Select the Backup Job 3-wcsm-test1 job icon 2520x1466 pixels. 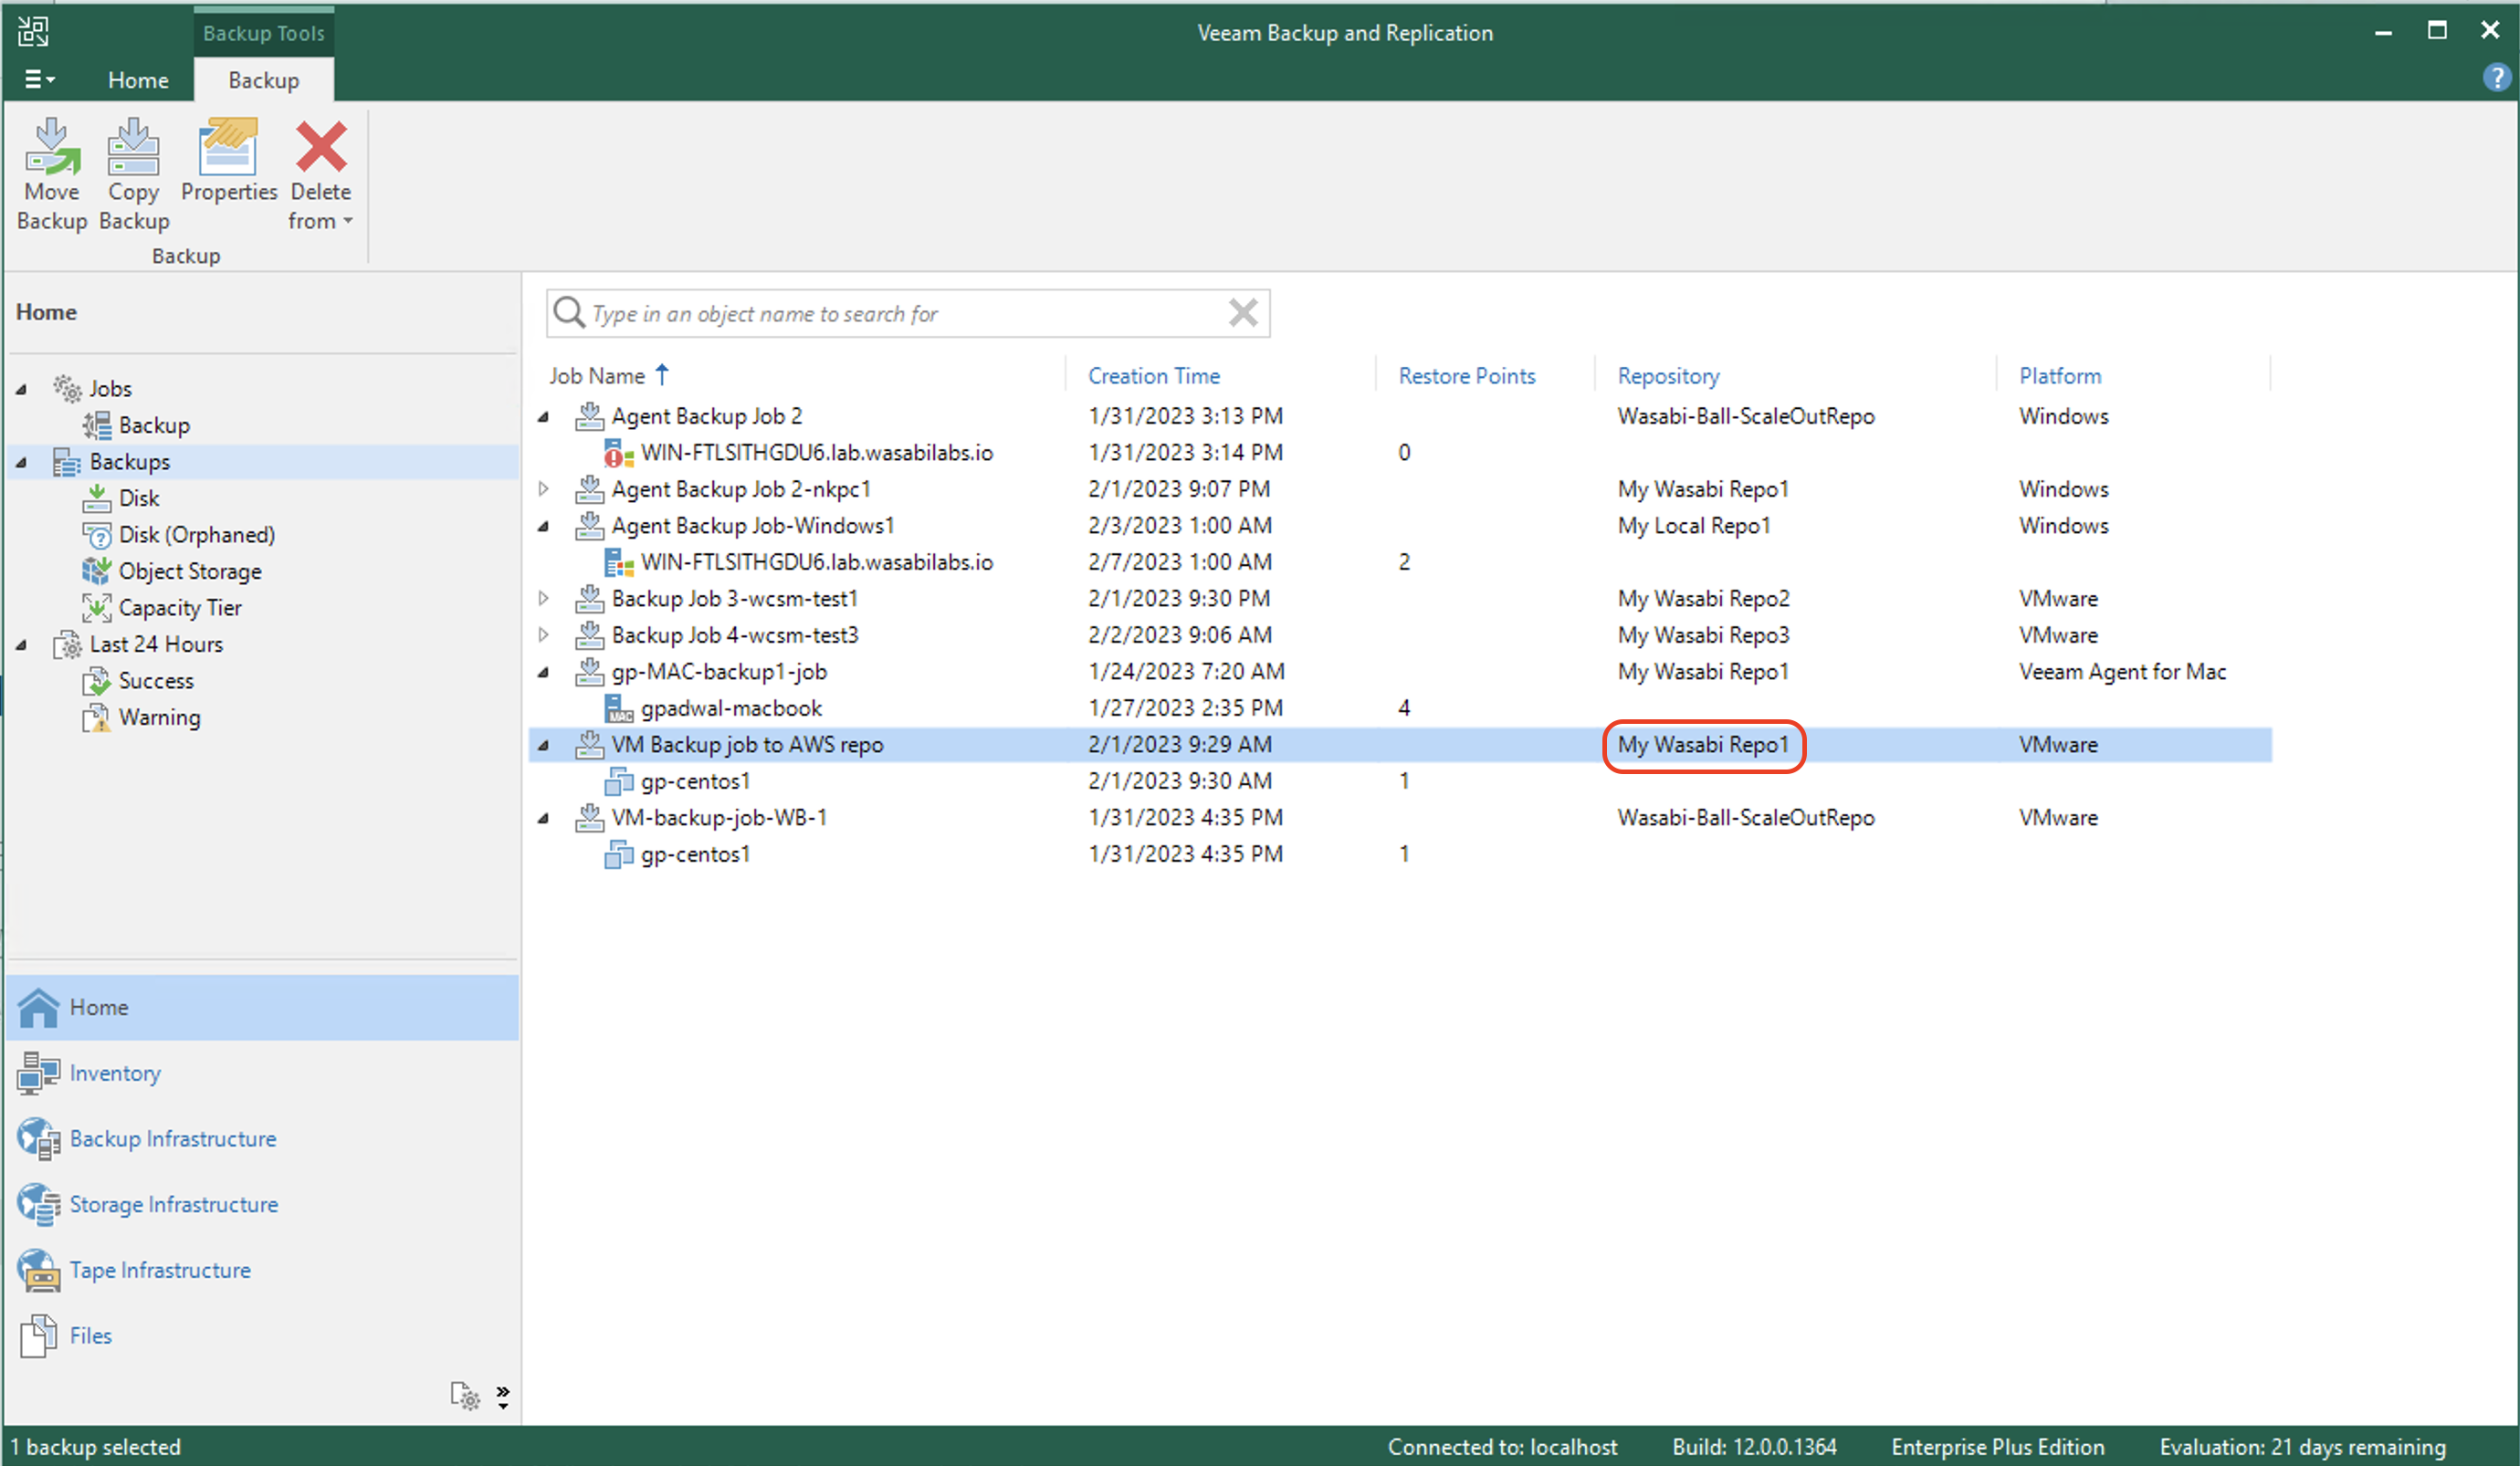coord(590,598)
